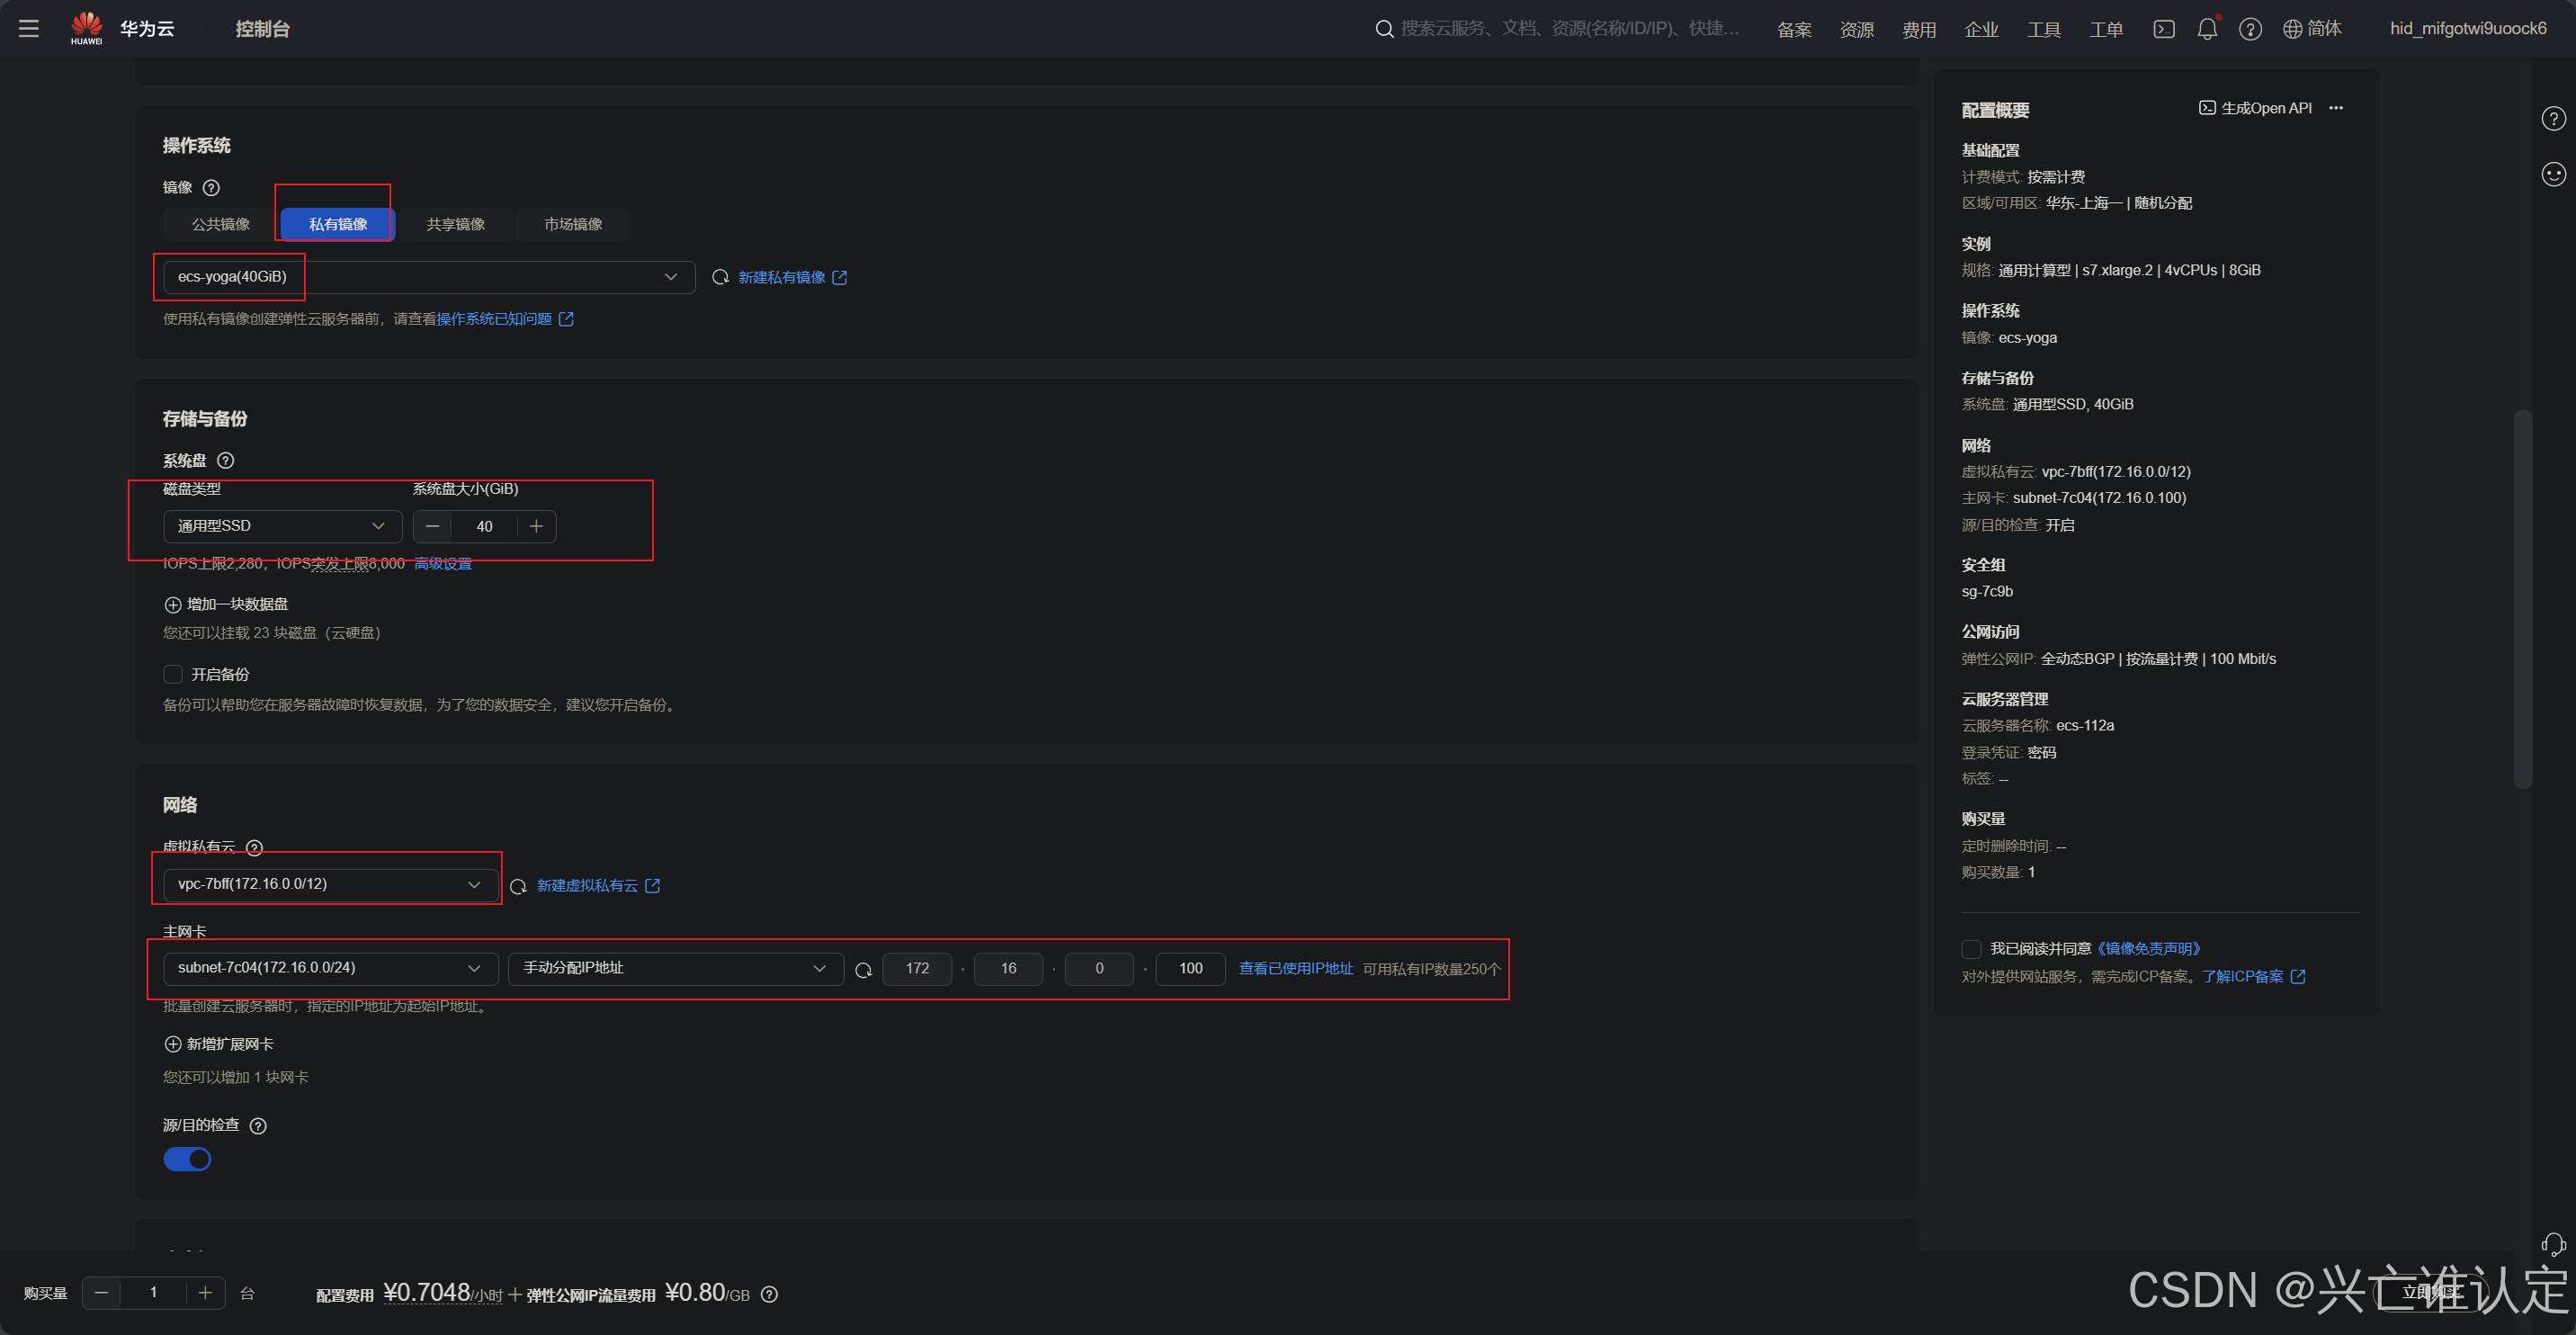Click the 配置概要 panel scrollbar
The width and height of the screenshot is (2576, 1335).
pos(2523,598)
